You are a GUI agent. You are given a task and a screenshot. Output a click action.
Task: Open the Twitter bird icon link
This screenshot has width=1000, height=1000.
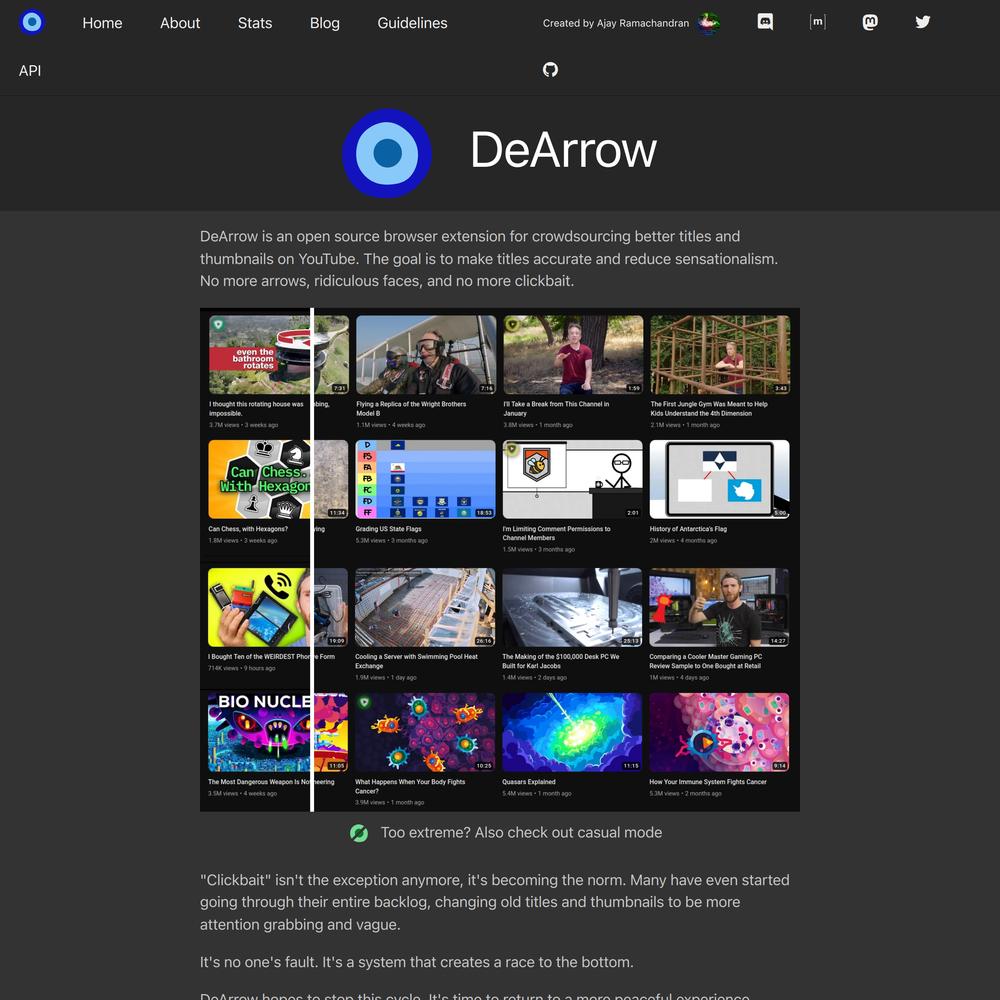923,22
